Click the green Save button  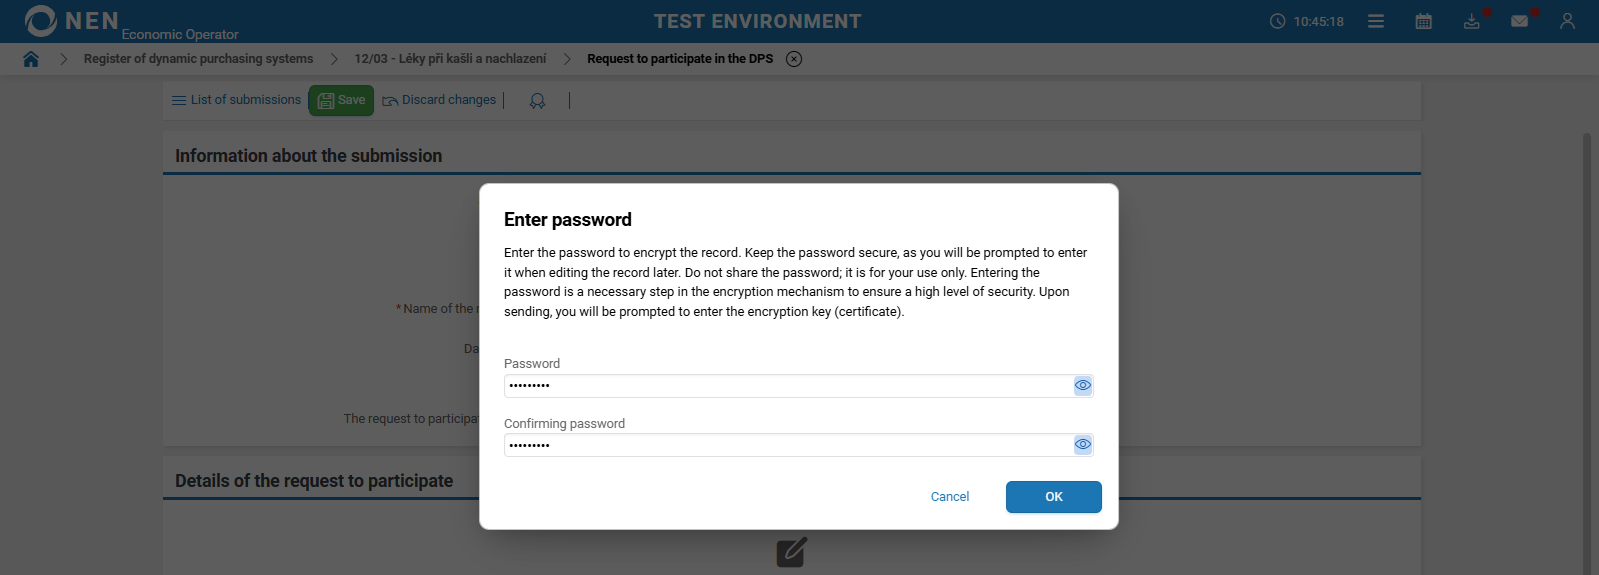click(x=341, y=100)
